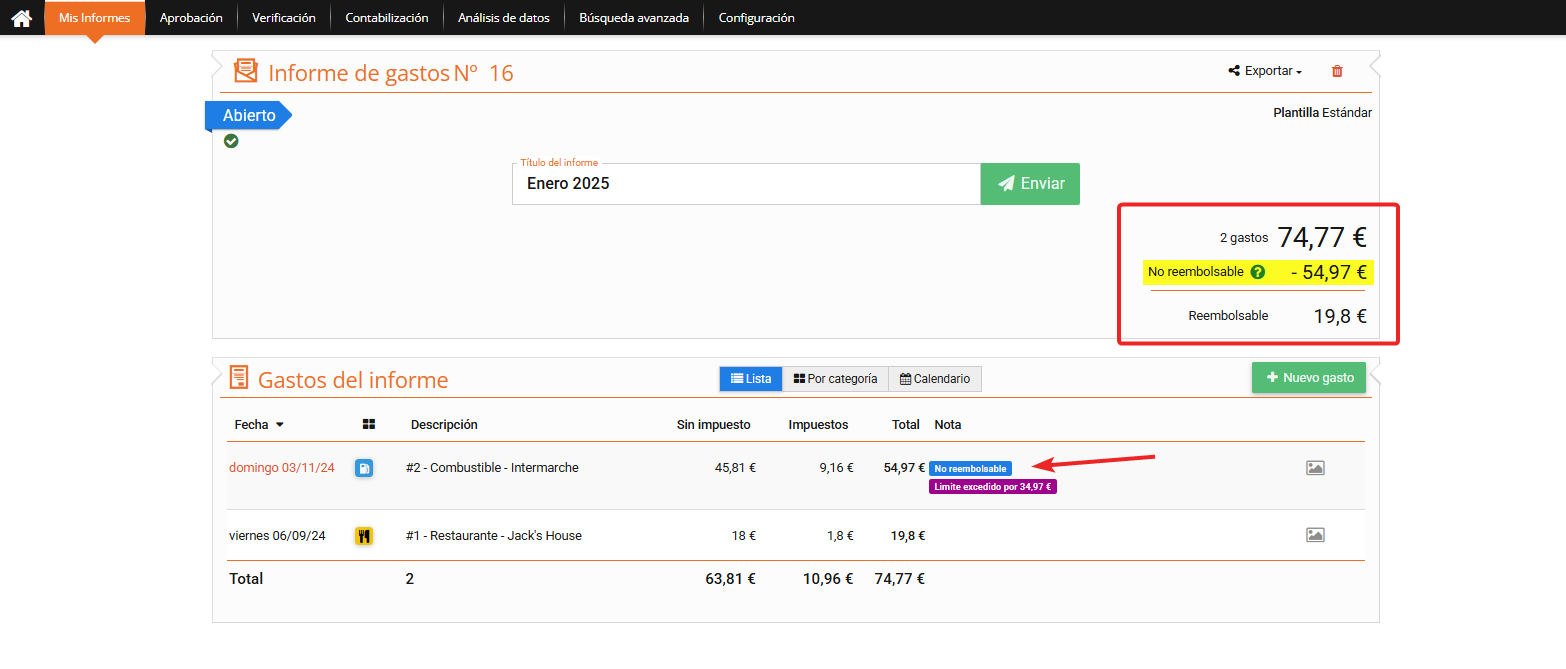Click Sin impuesto column header
The height and width of the screenshot is (669, 1566).
tap(714, 425)
